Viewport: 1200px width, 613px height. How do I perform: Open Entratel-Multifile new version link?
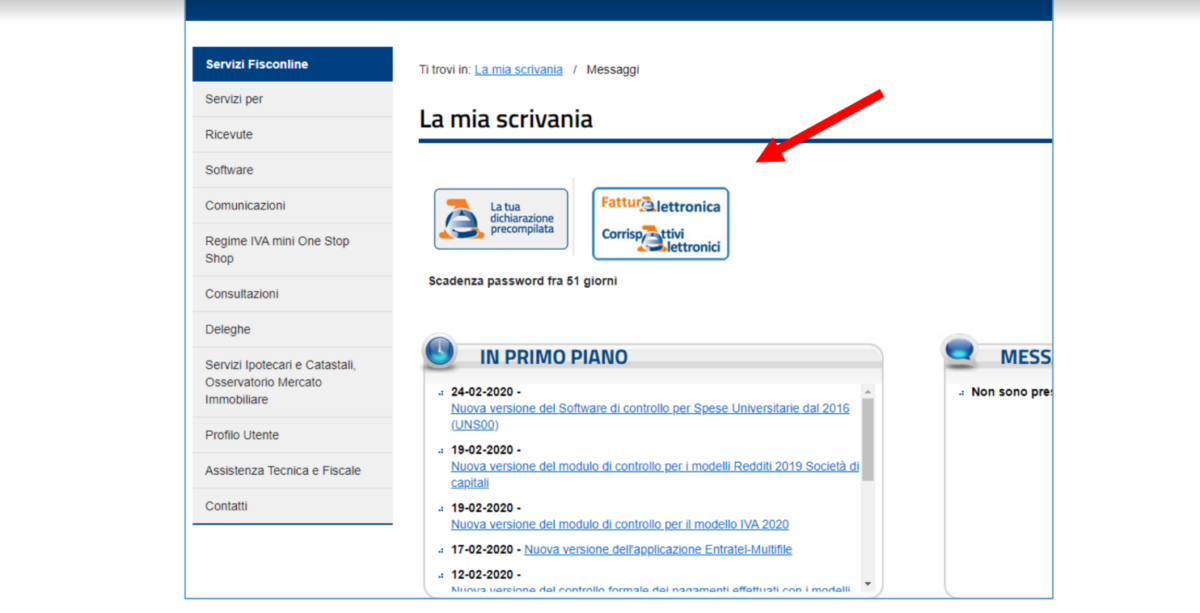(658, 549)
